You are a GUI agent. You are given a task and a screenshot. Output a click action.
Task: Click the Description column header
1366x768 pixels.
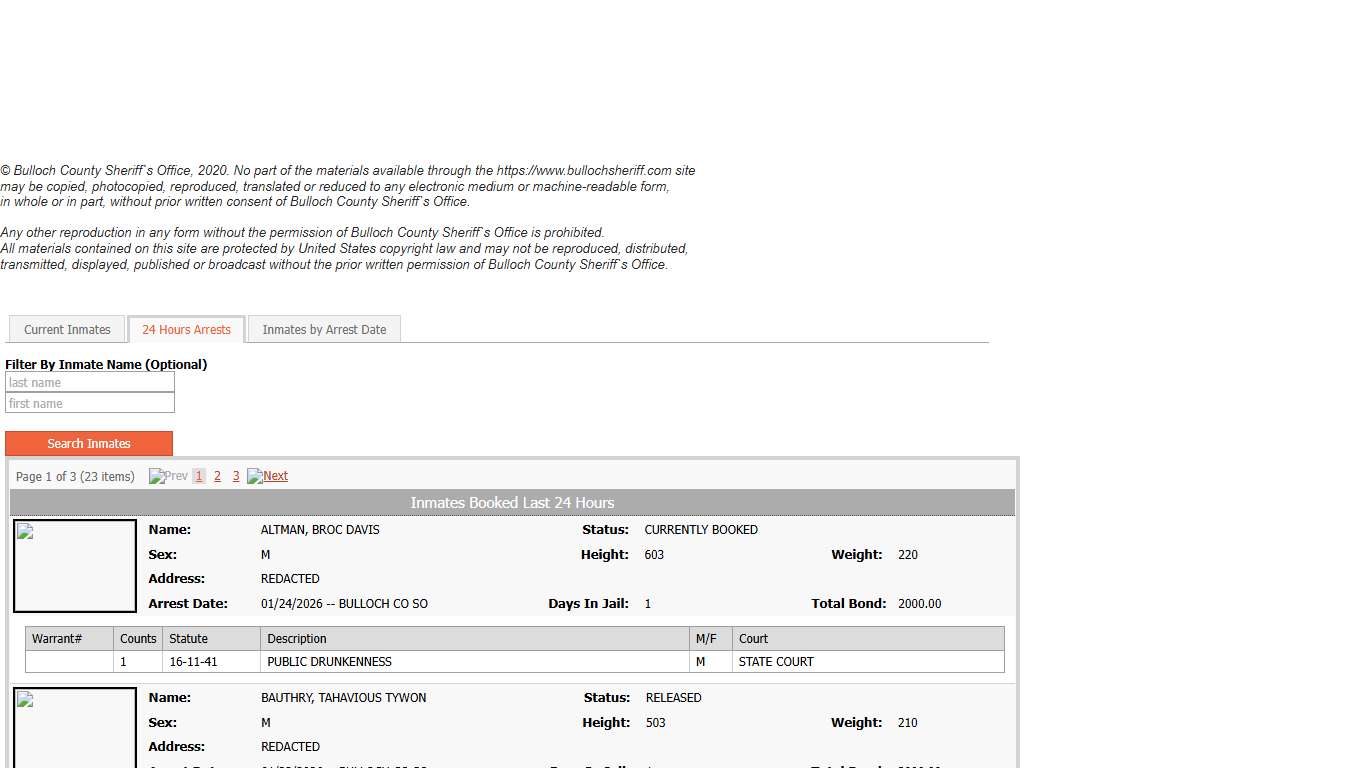point(297,639)
